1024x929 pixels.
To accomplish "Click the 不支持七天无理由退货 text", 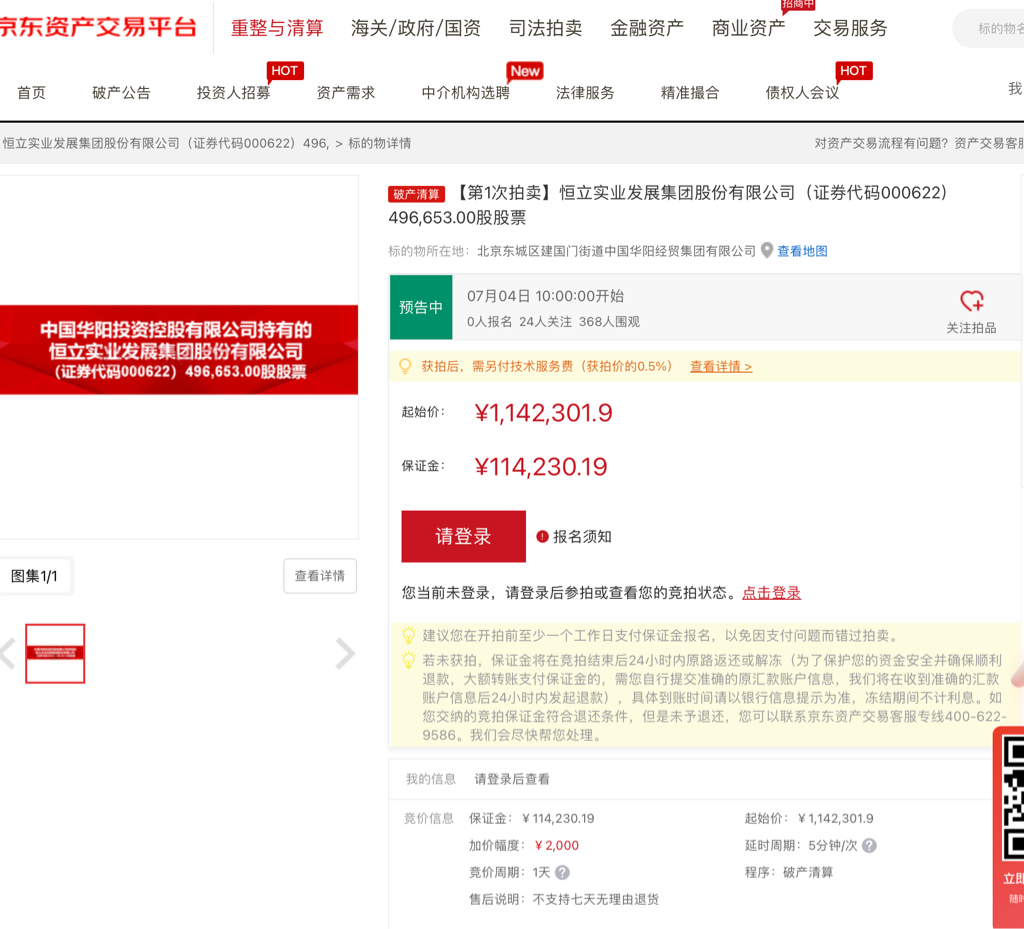I will 596,900.
